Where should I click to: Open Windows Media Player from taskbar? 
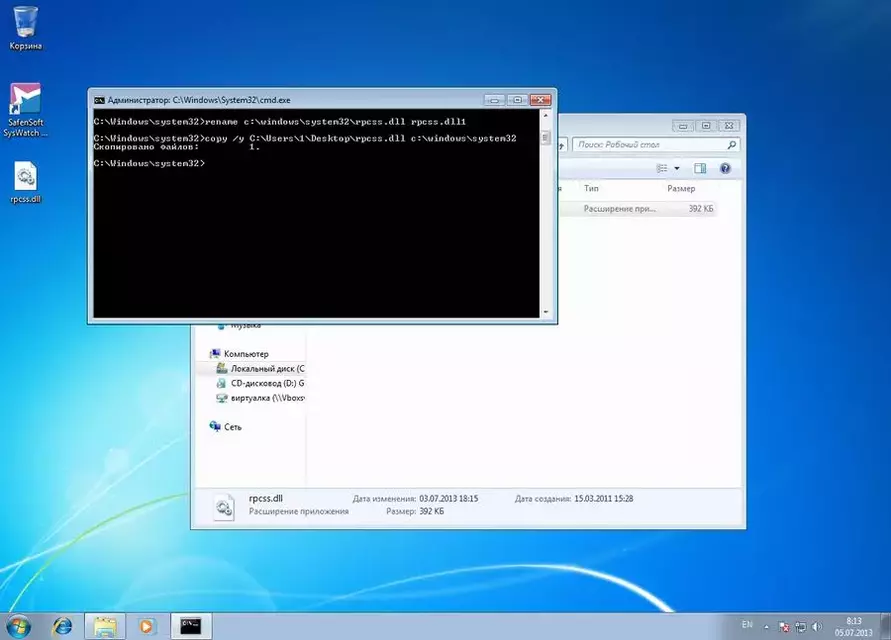pyautogui.click(x=147, y=626)
